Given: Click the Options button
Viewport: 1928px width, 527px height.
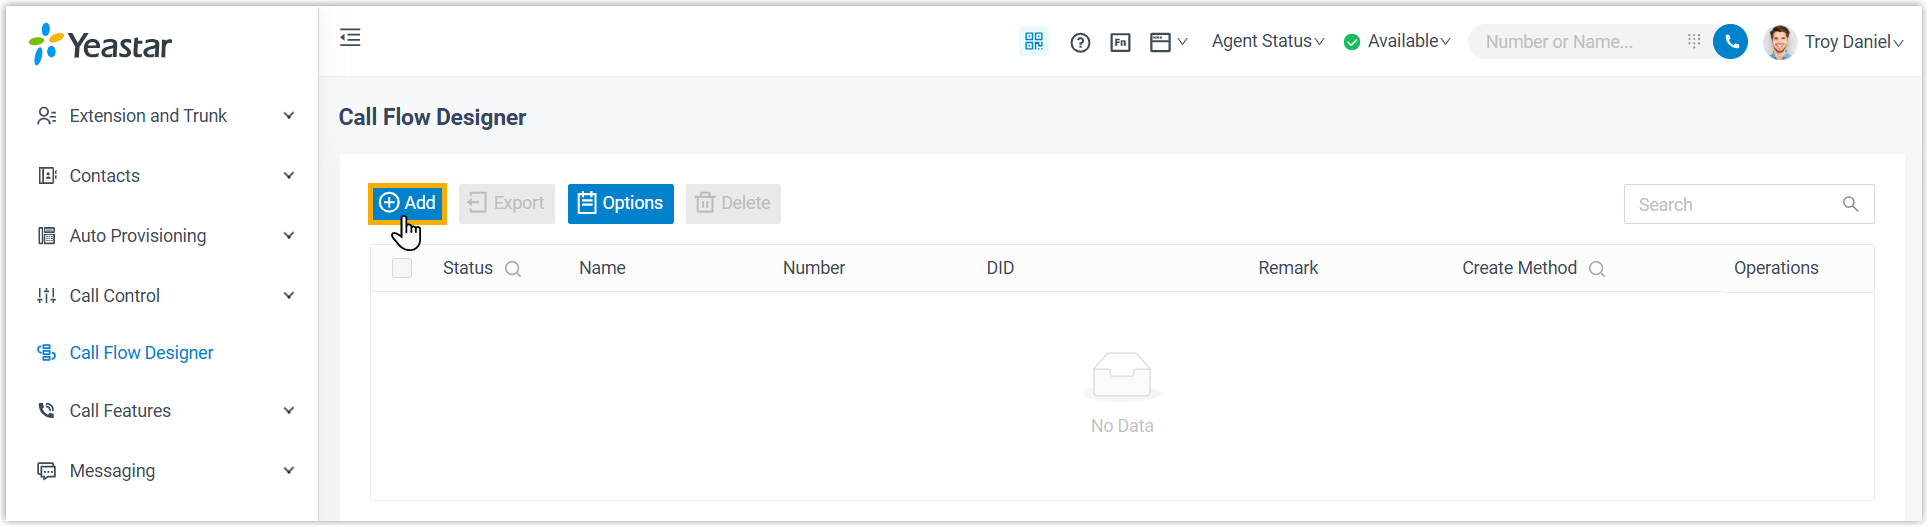Looking at the screenshot, I should tap(620, 203).
